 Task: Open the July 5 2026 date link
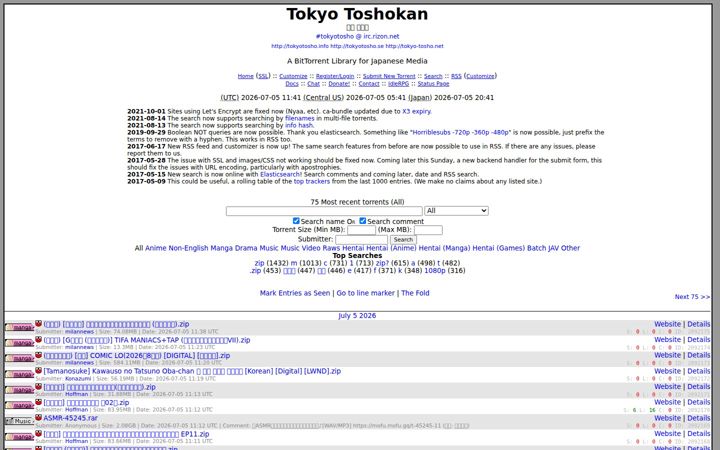[x=357, y=316]
